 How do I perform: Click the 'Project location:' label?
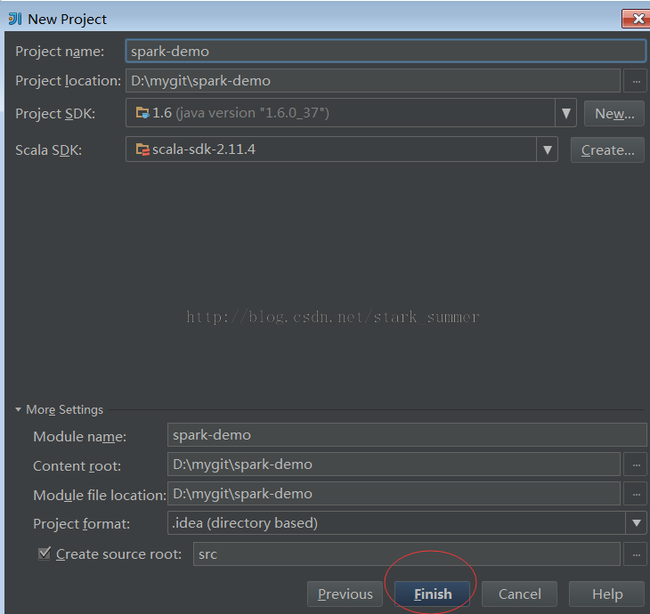click(68, 81)
